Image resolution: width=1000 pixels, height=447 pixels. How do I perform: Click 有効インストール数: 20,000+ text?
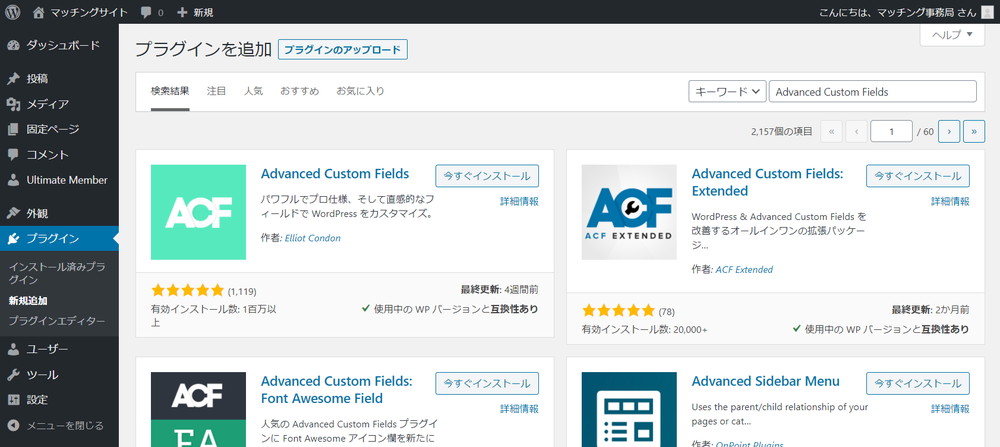click(644, 330)
